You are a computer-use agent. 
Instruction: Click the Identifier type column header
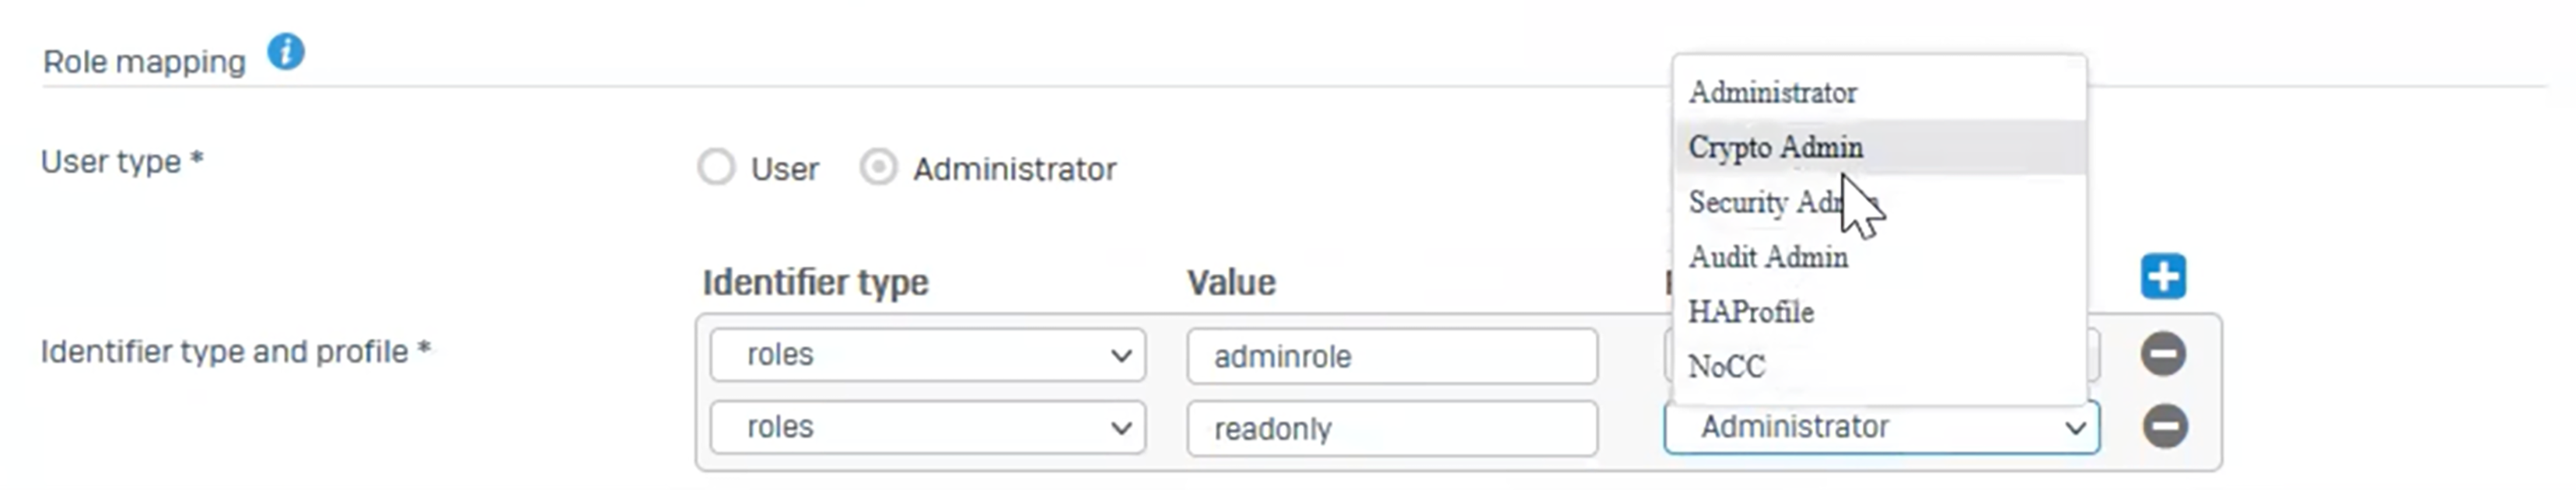(815, 283)
